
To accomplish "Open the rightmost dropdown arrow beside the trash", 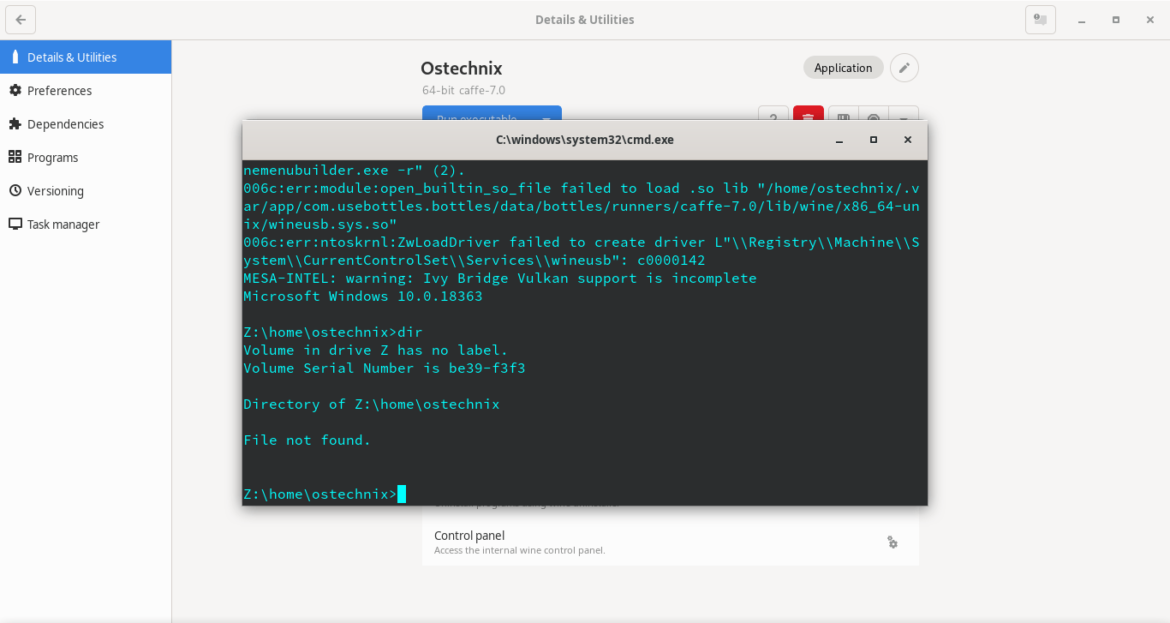I will tap(904, 115).
